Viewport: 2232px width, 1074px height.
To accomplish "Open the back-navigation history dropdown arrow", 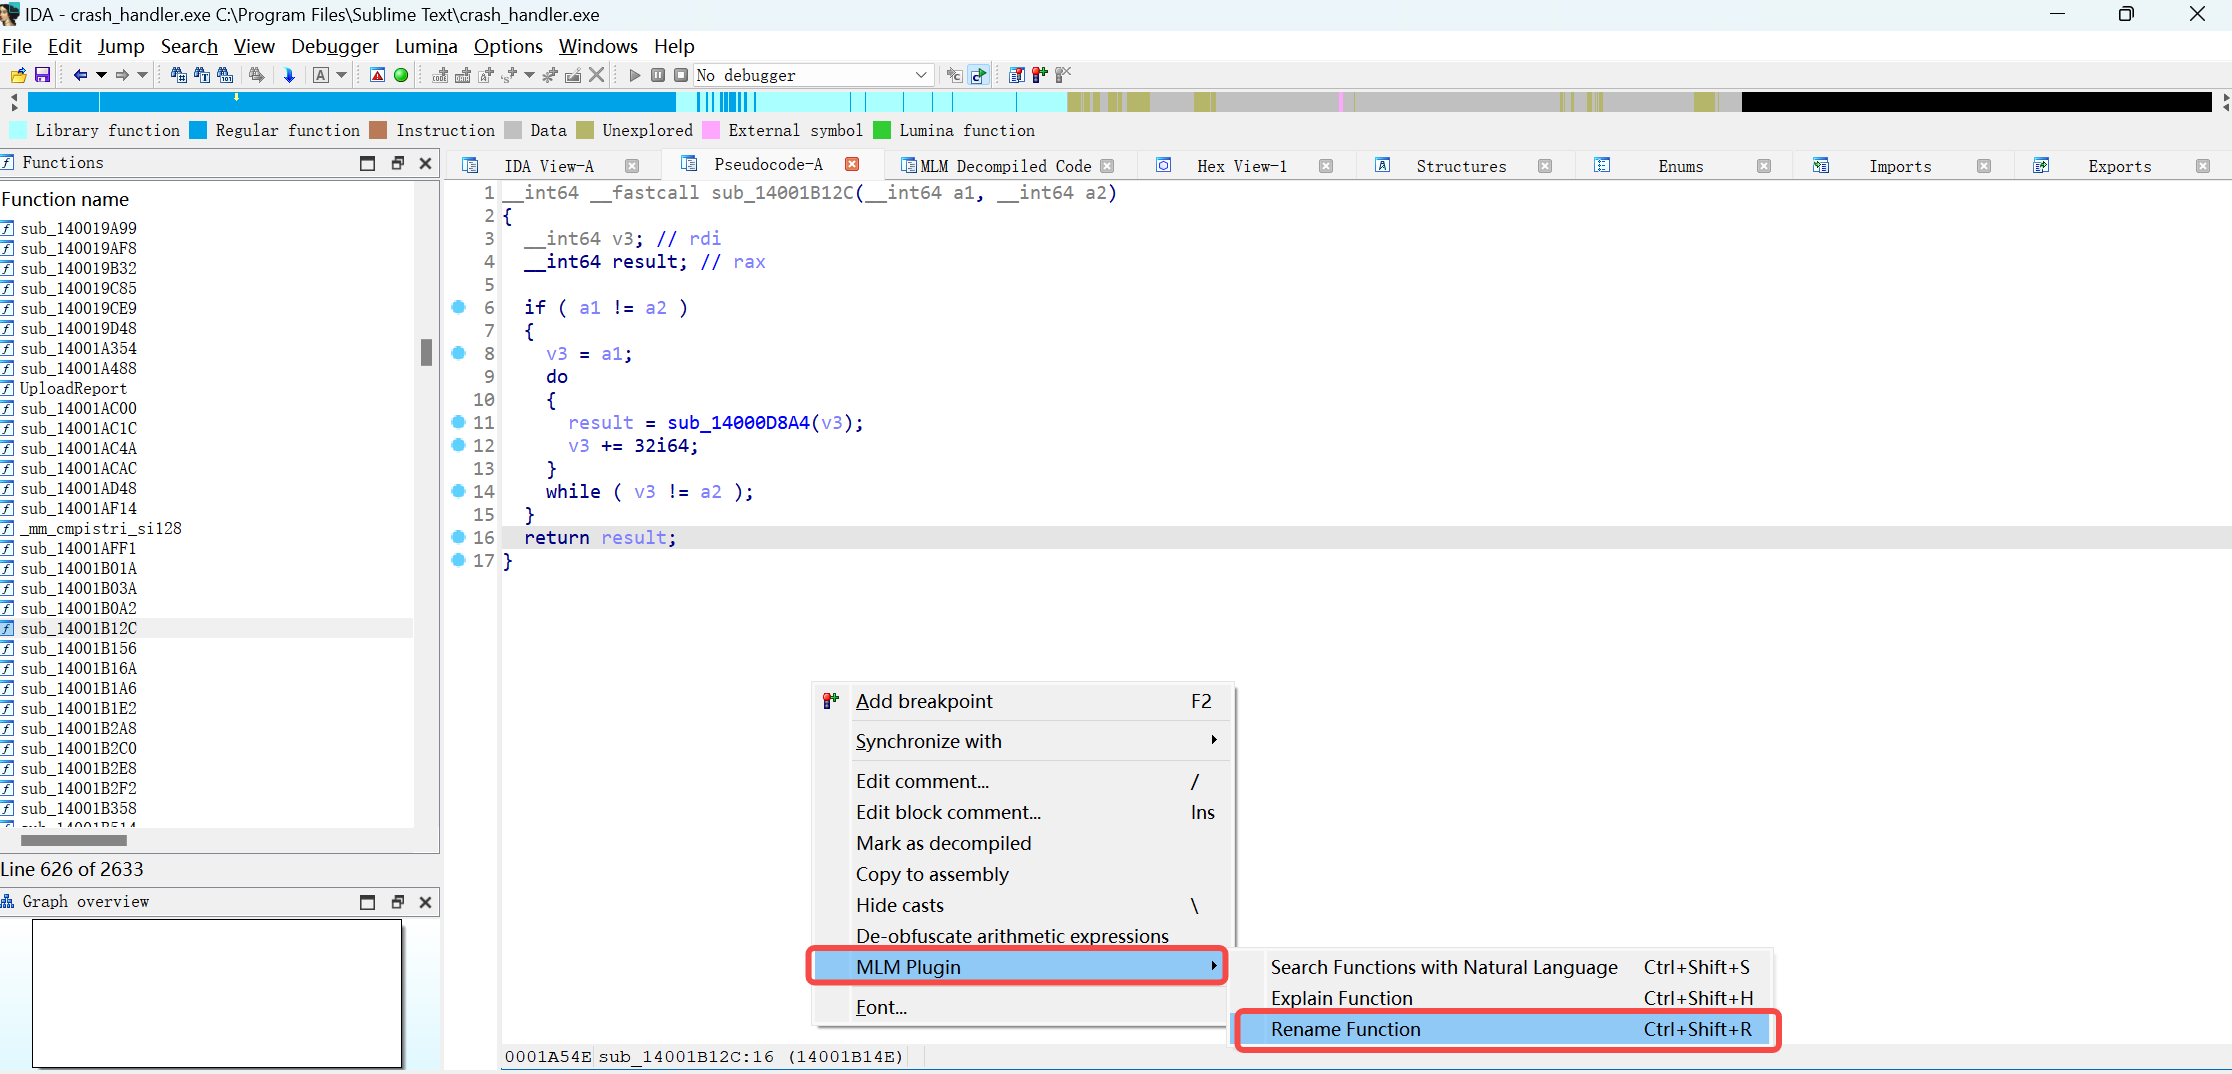I will (101, 75).
